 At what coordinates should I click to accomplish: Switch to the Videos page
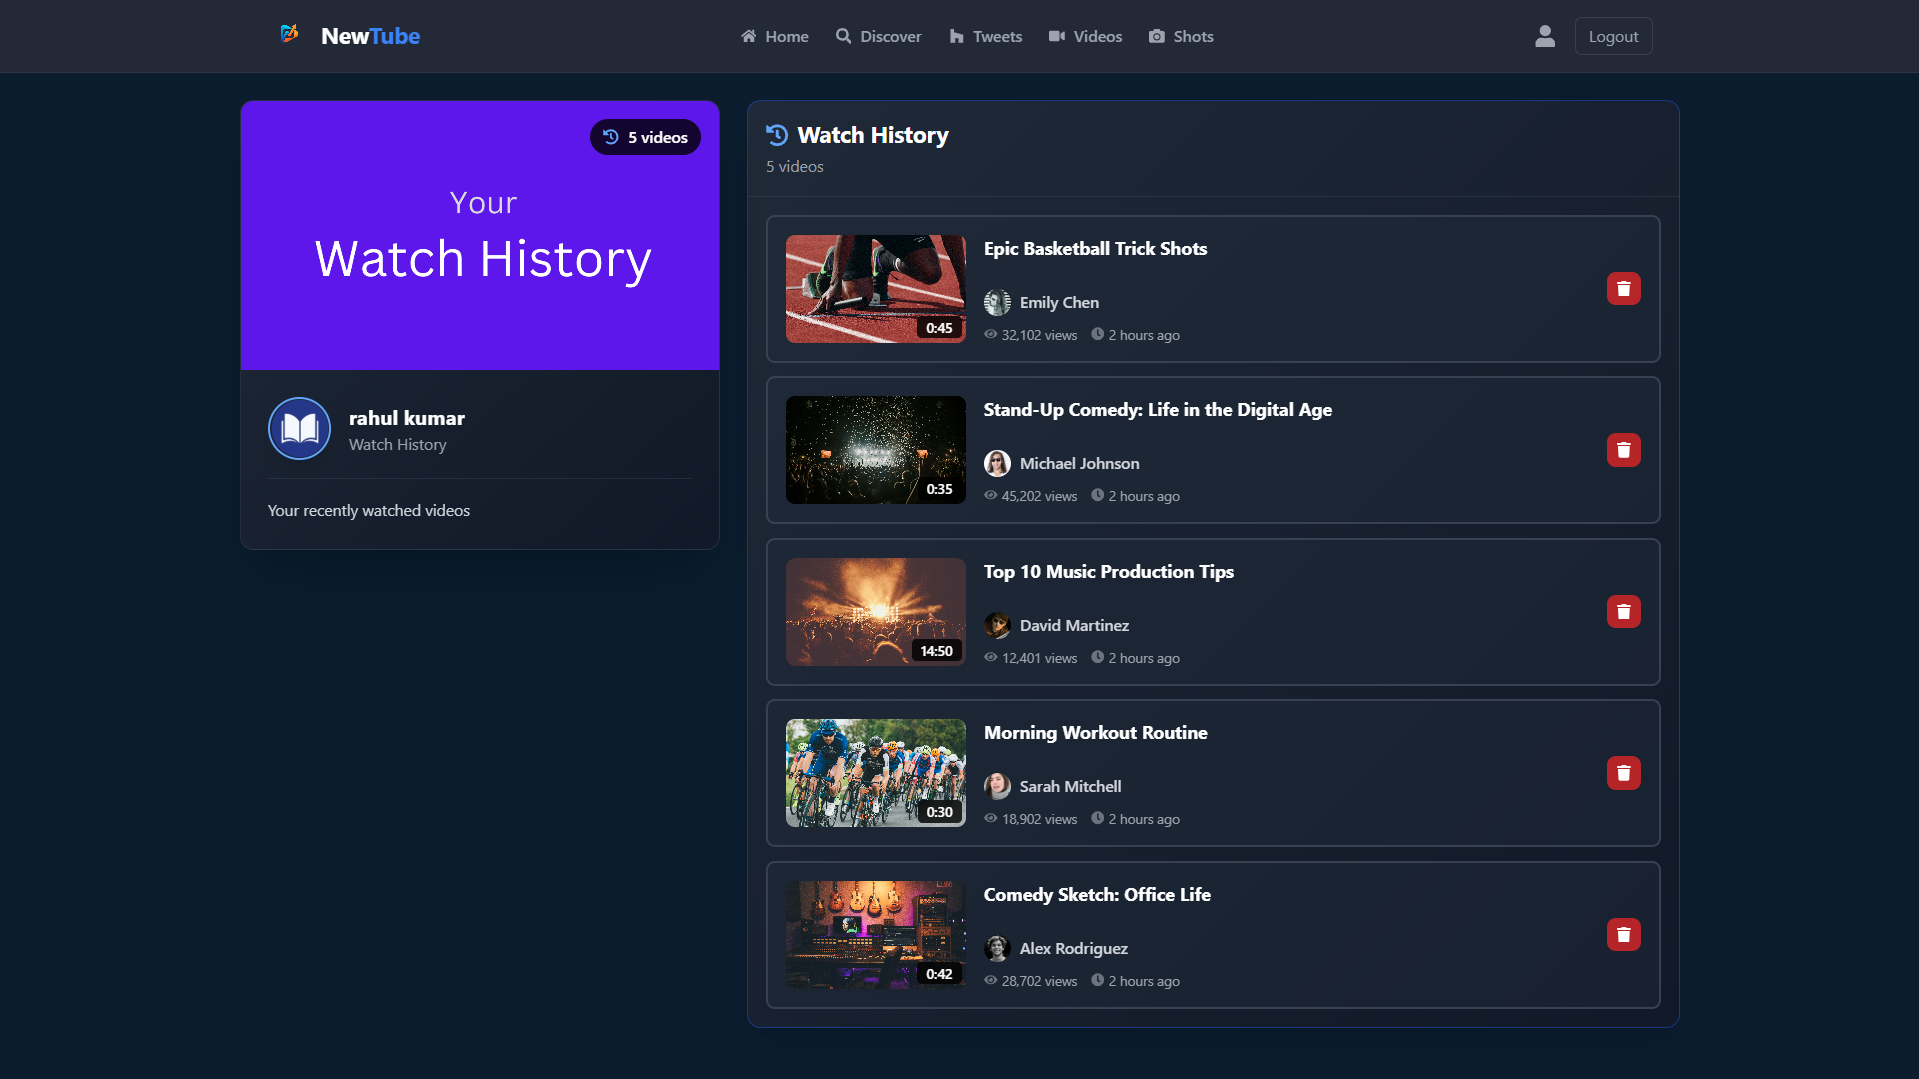point(1085,37)
